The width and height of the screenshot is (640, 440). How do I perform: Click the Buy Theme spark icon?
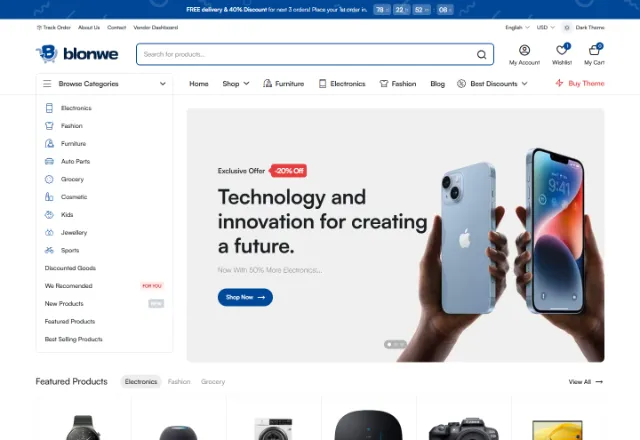[559, 83]
